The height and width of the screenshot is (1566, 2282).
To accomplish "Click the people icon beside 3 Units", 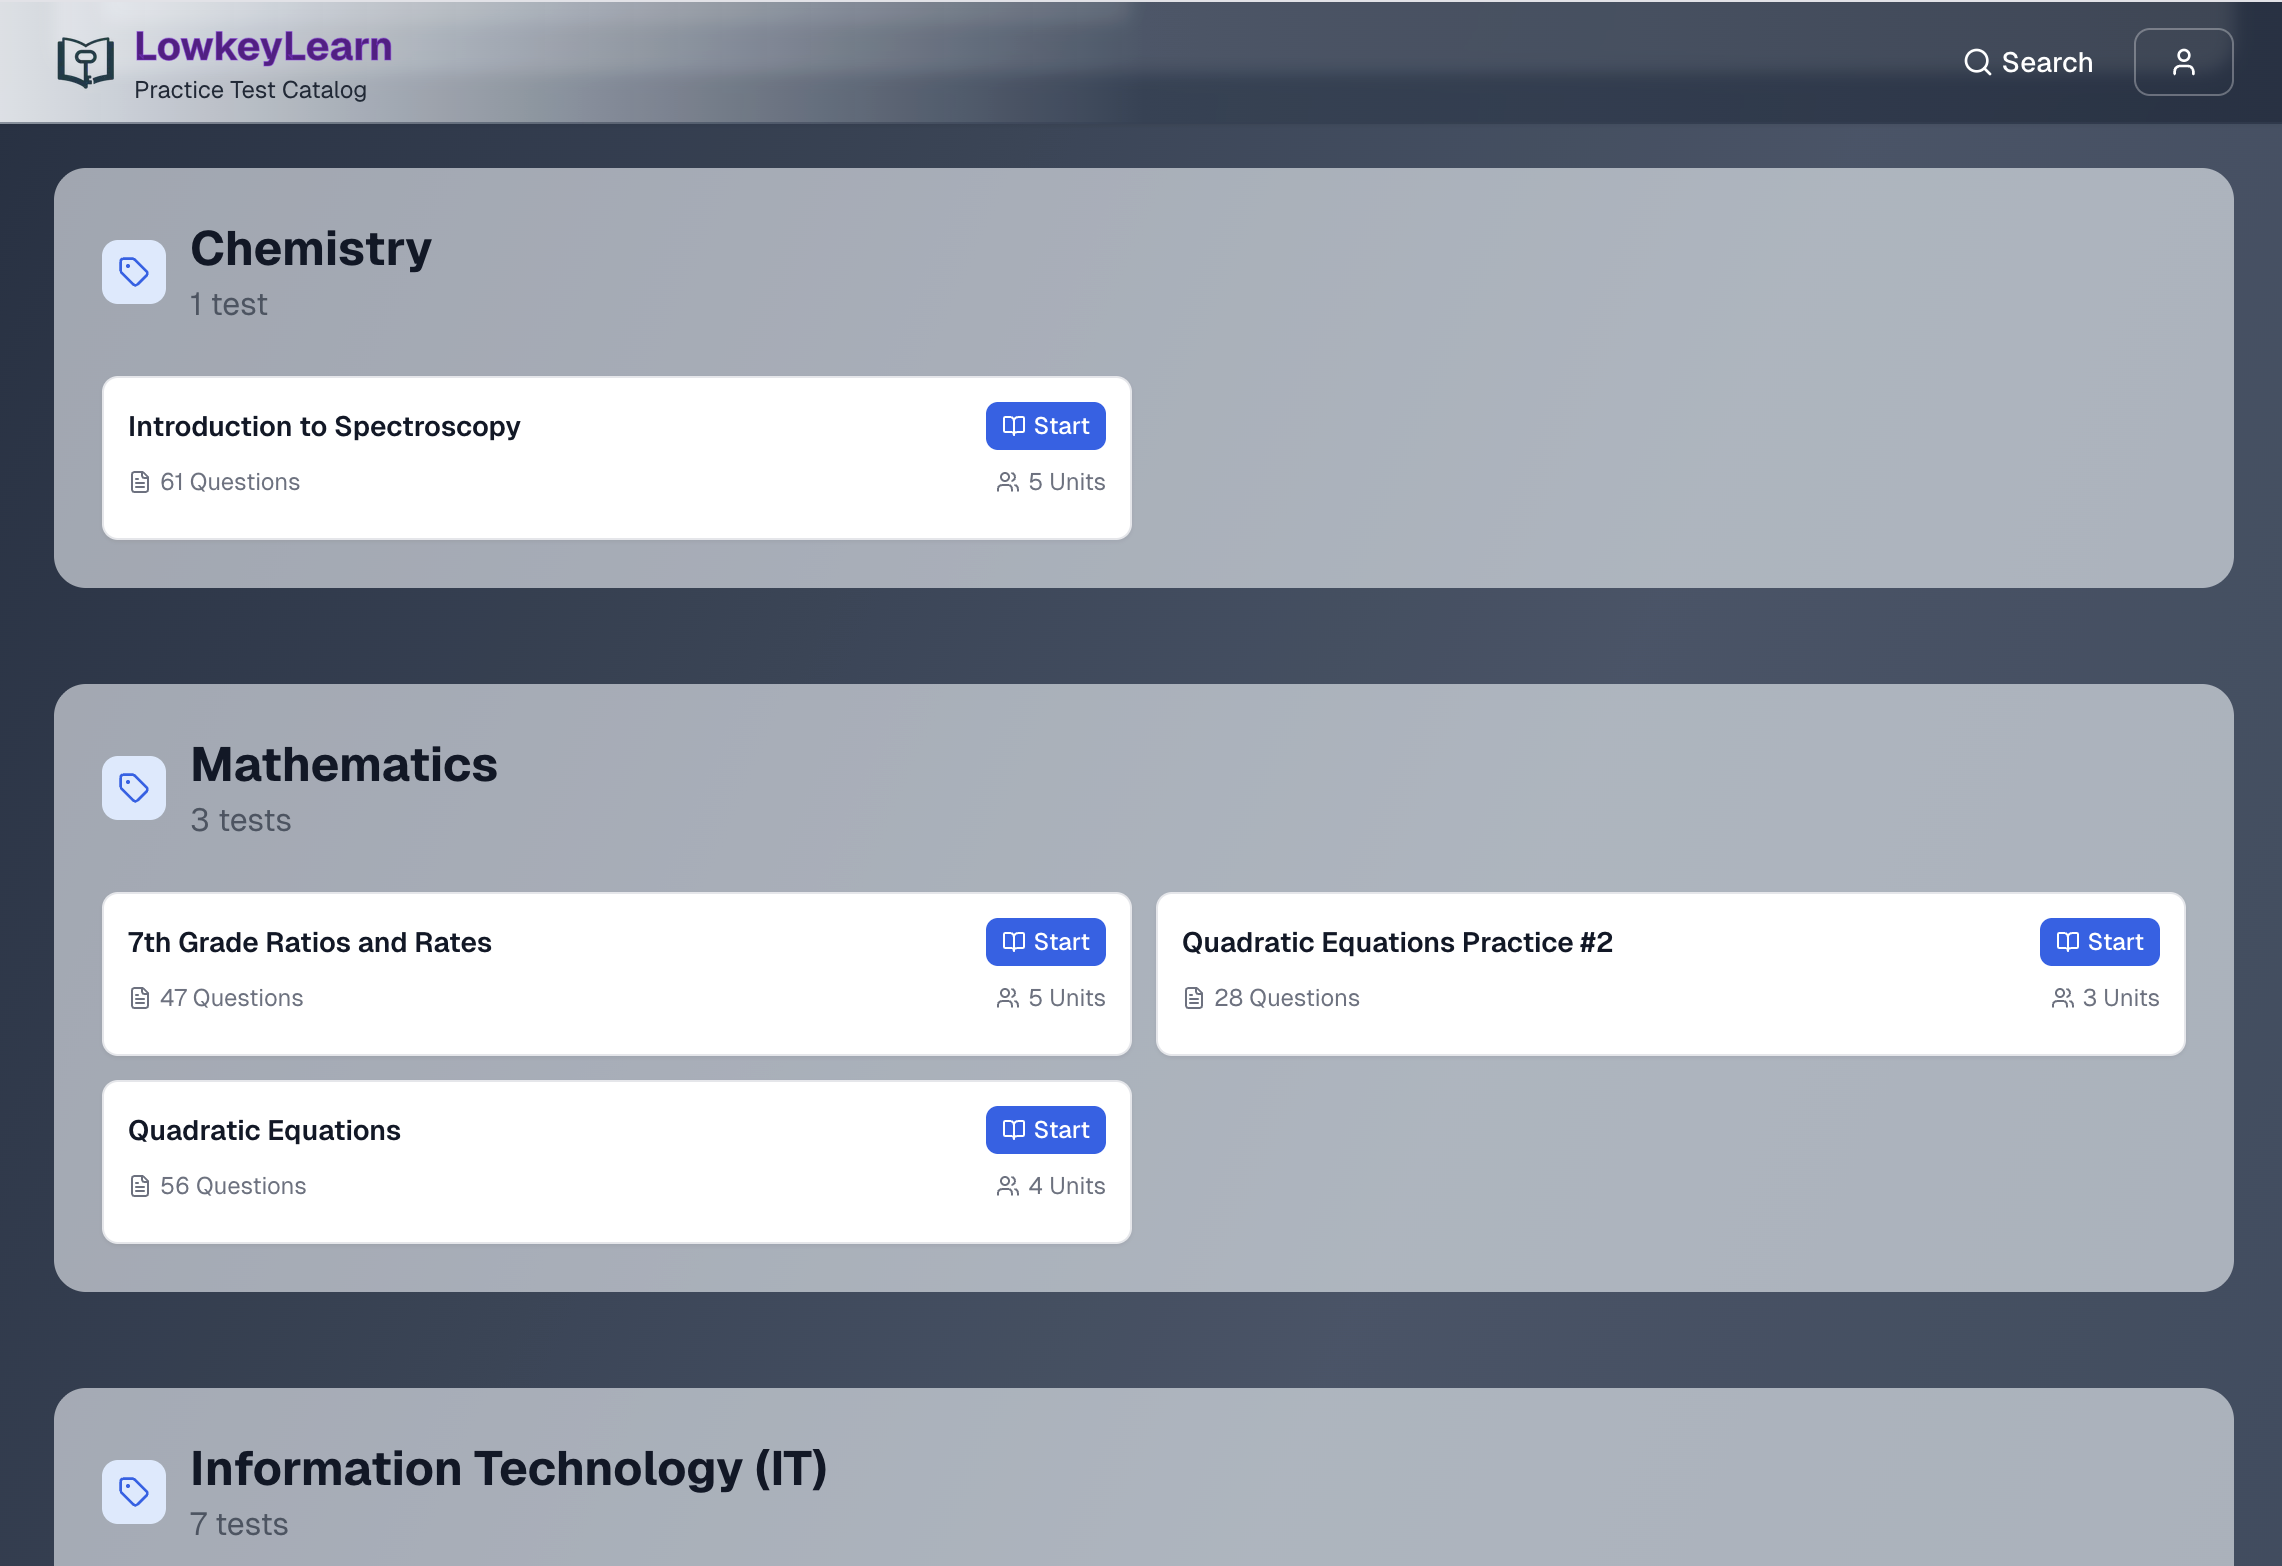I will coord(2062,997).
